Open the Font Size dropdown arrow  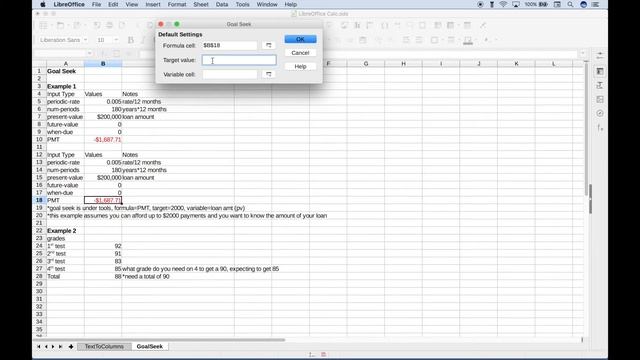116,40
